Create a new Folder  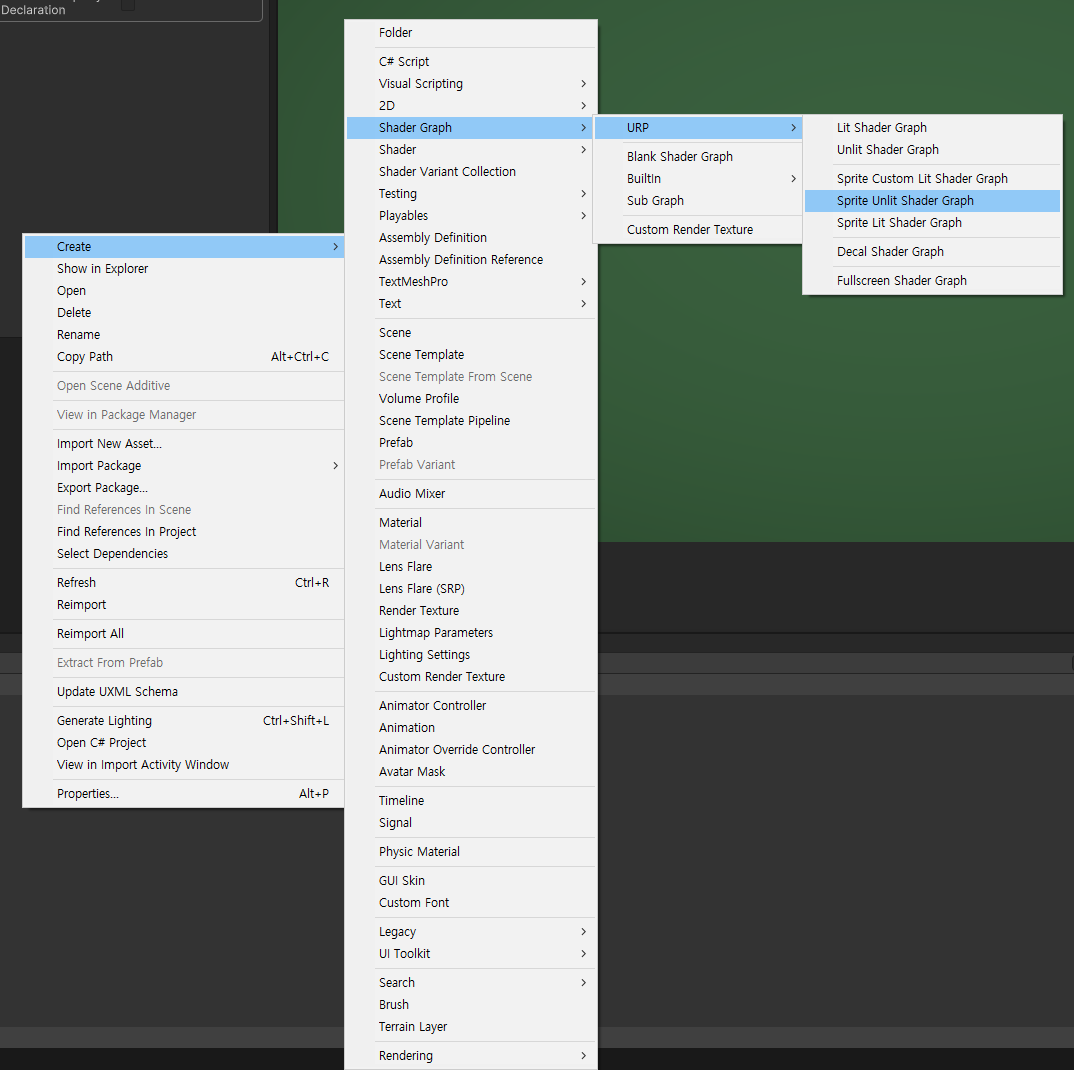pyautogui.click(x=471, y=33)
